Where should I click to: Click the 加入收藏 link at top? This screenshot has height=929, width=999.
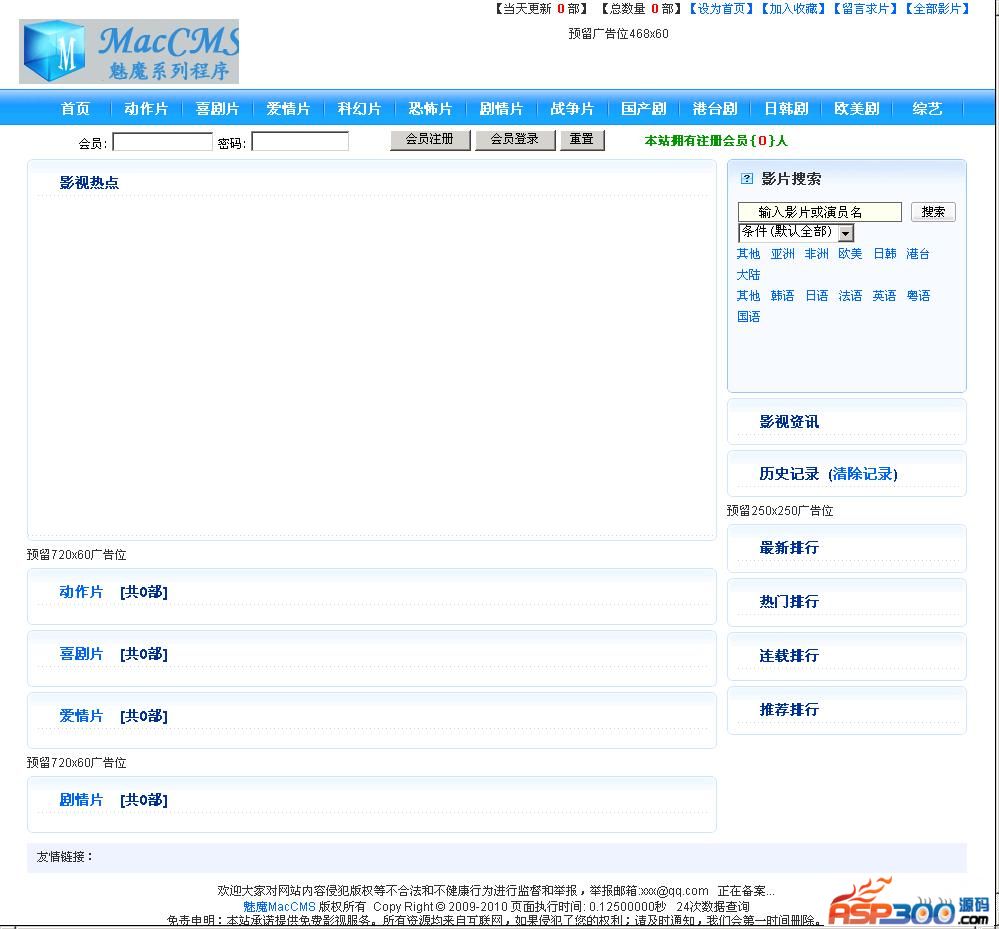[x=794, y=9]
